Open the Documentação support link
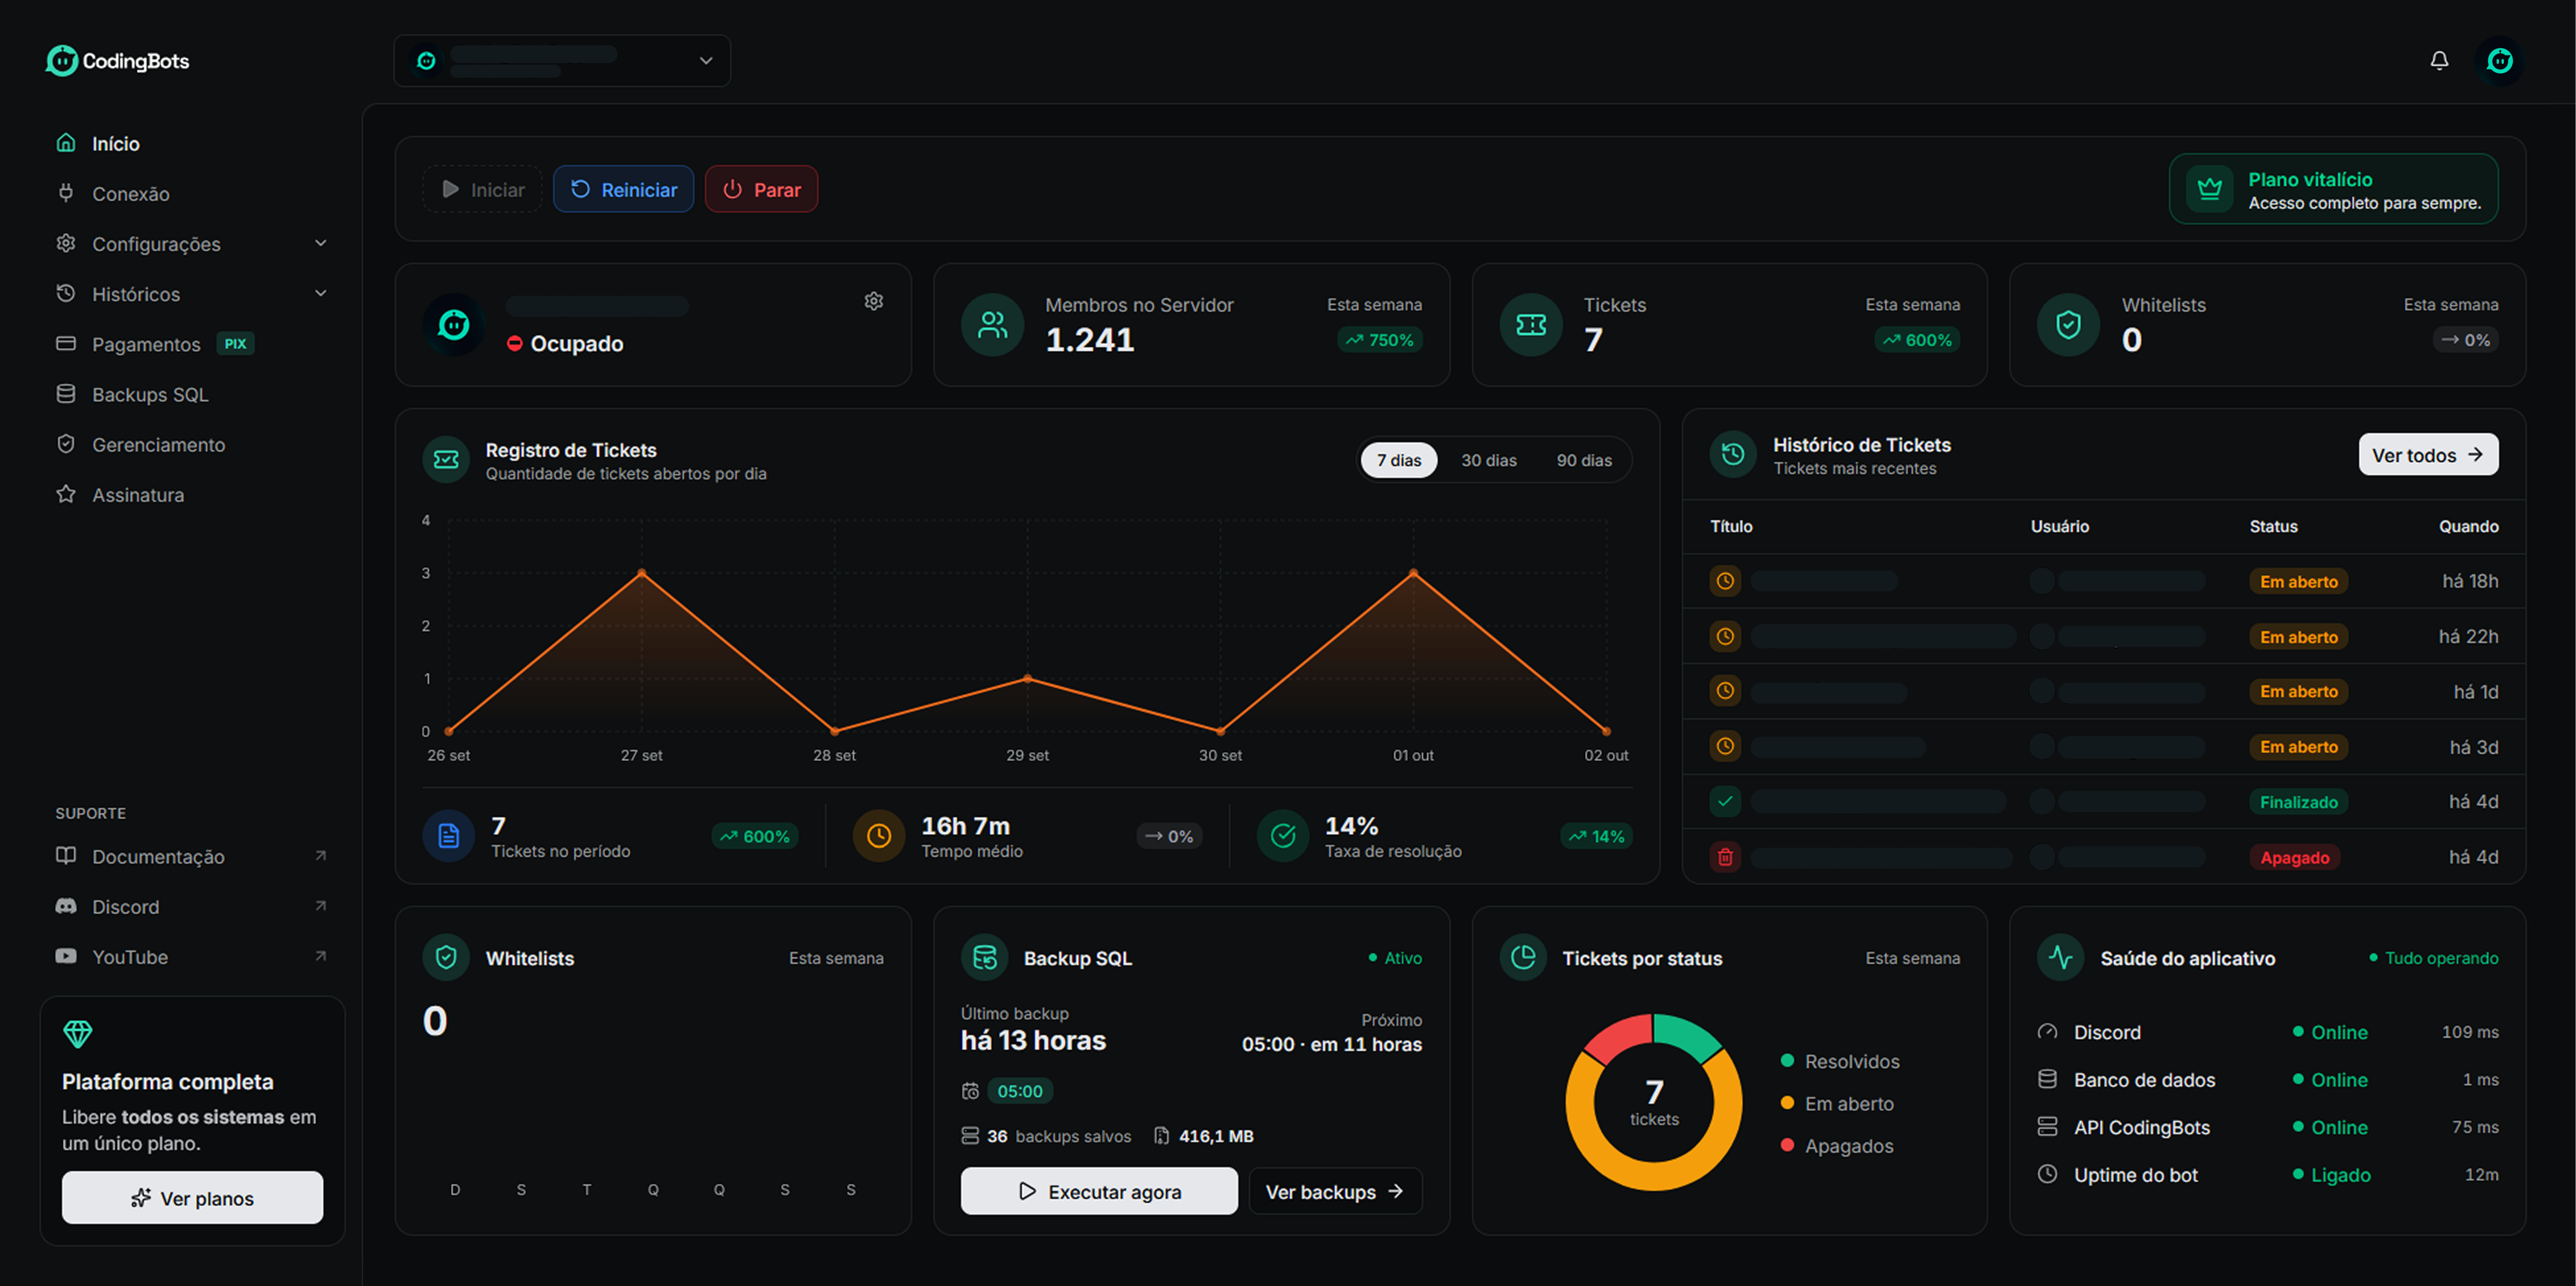This screenshot has height=1286, width=2576. click(x=192, y=856)
